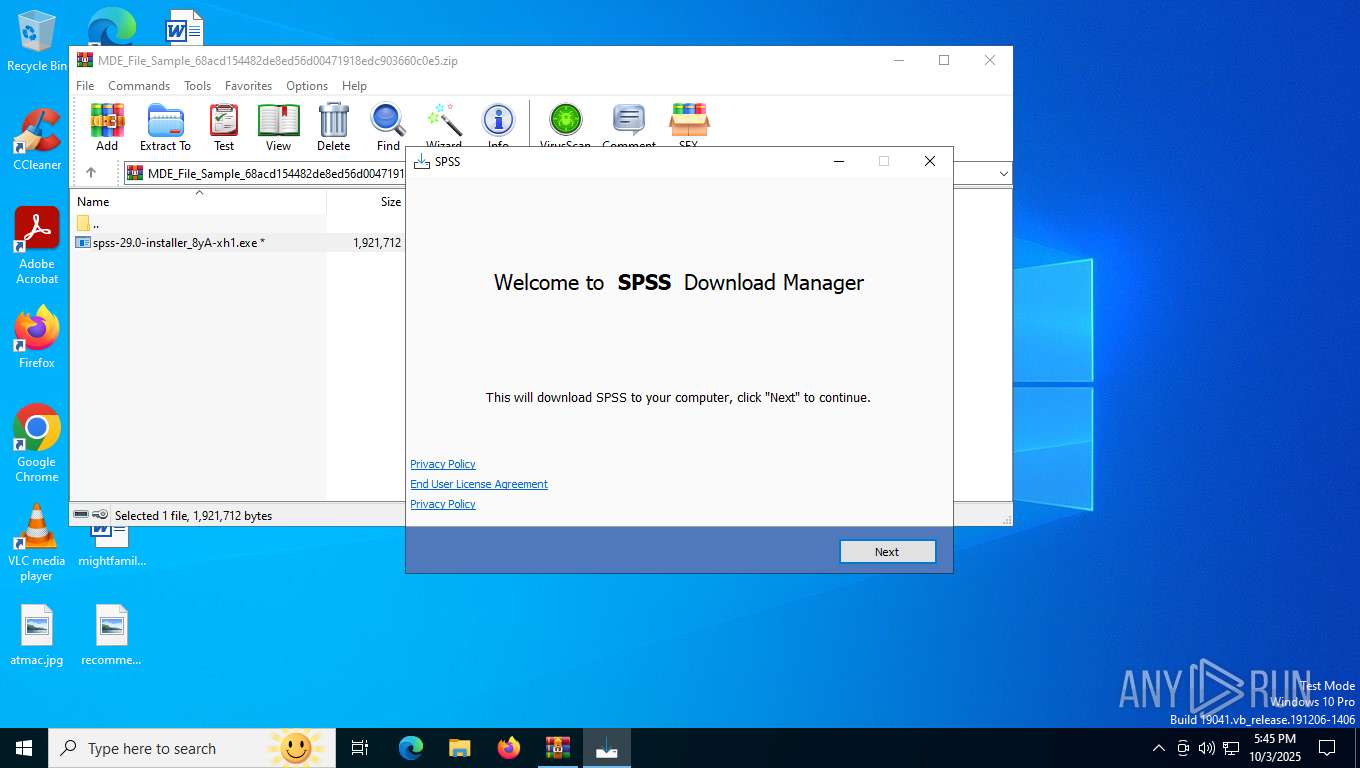The width and height of the screenshot is (1360, 768).
Task: Open Task View on the taskbar
Action: (x=360, y=748)
